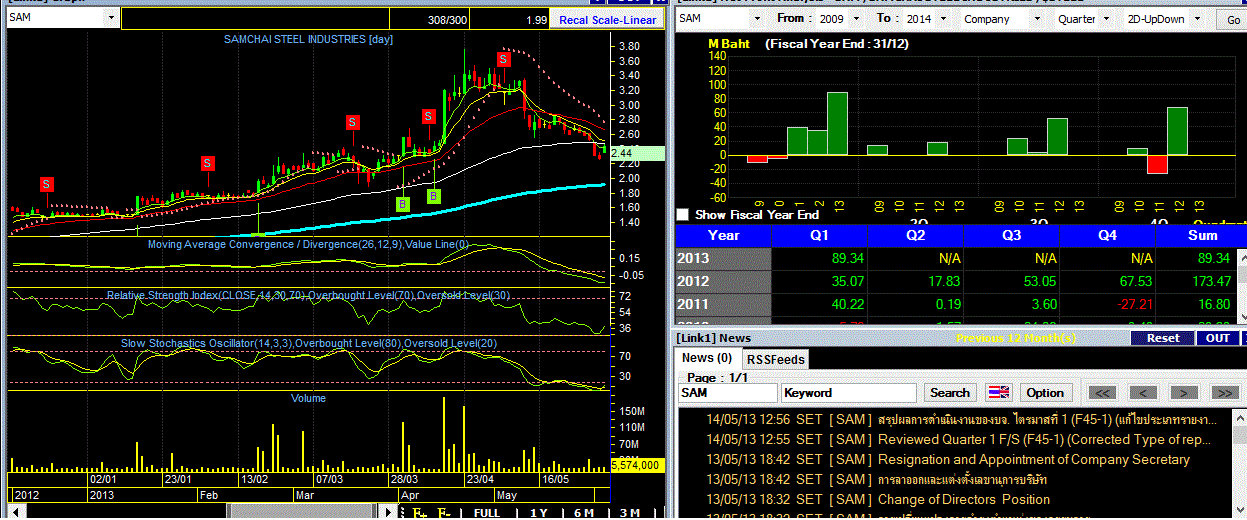Go to previous news page with < button
The width and height of the screenshot is (1247, 520).
(x=1143, y=393)
